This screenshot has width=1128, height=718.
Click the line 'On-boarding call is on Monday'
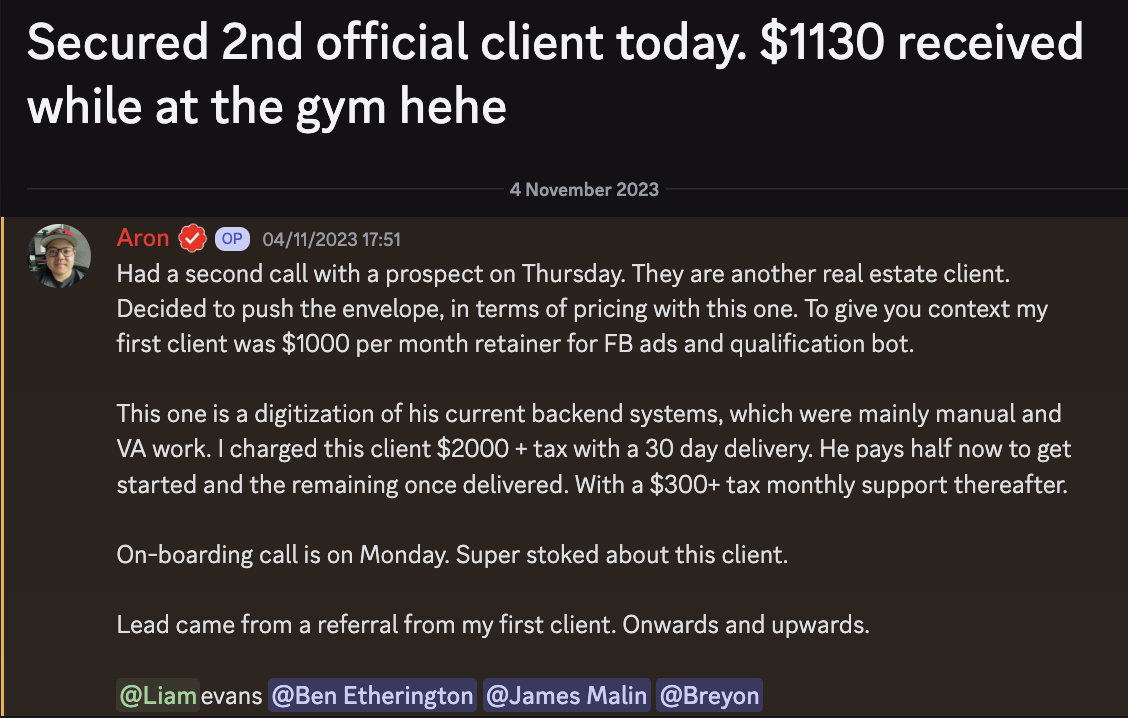(452, 555)
